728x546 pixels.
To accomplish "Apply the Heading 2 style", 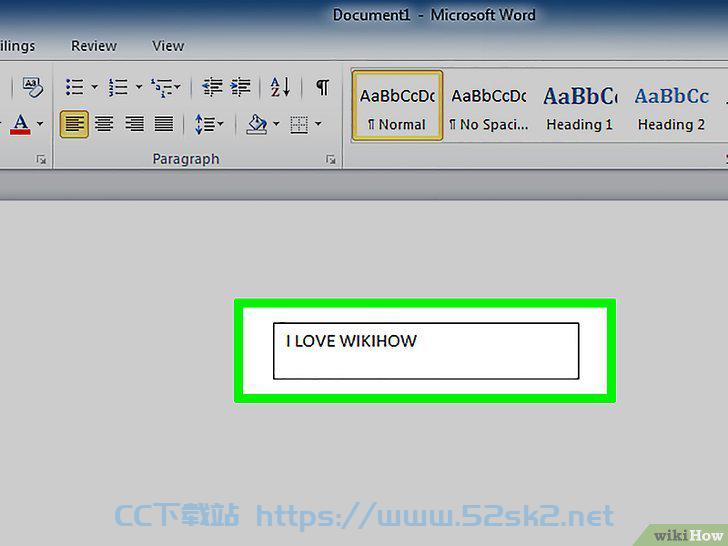I will point(671,106).
